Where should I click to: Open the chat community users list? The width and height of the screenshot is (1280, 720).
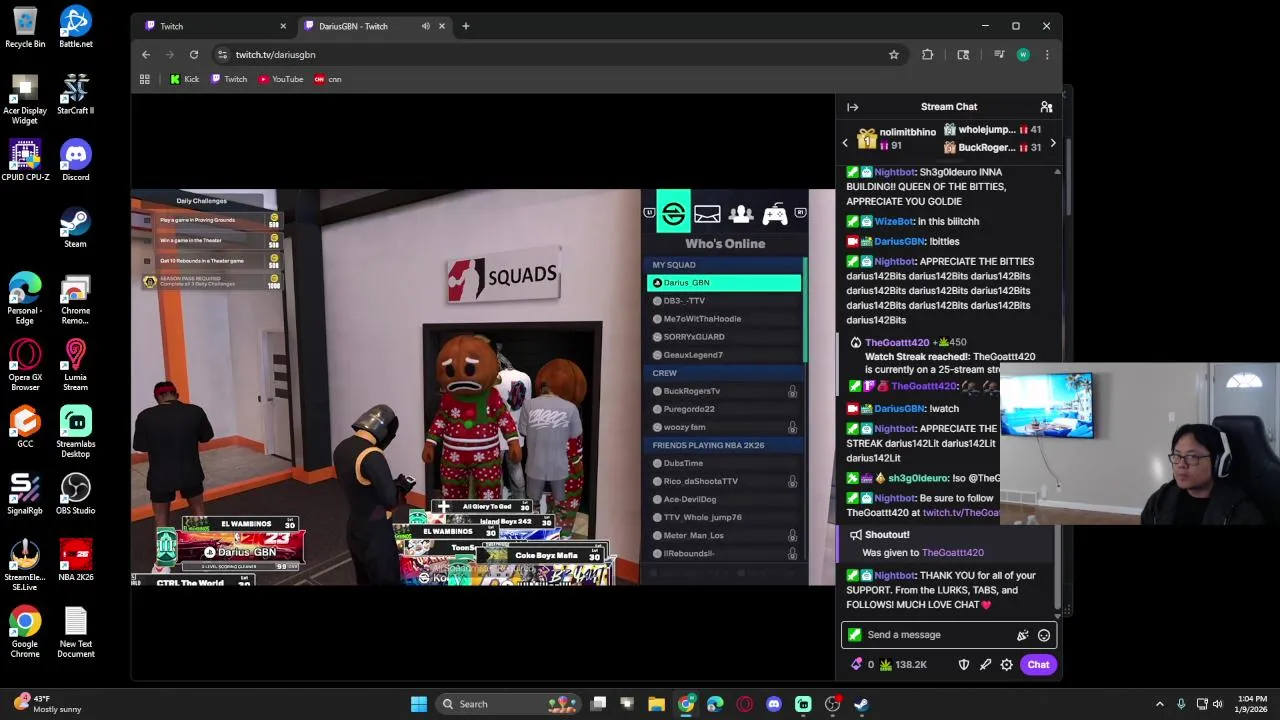tap(1046, 107)
